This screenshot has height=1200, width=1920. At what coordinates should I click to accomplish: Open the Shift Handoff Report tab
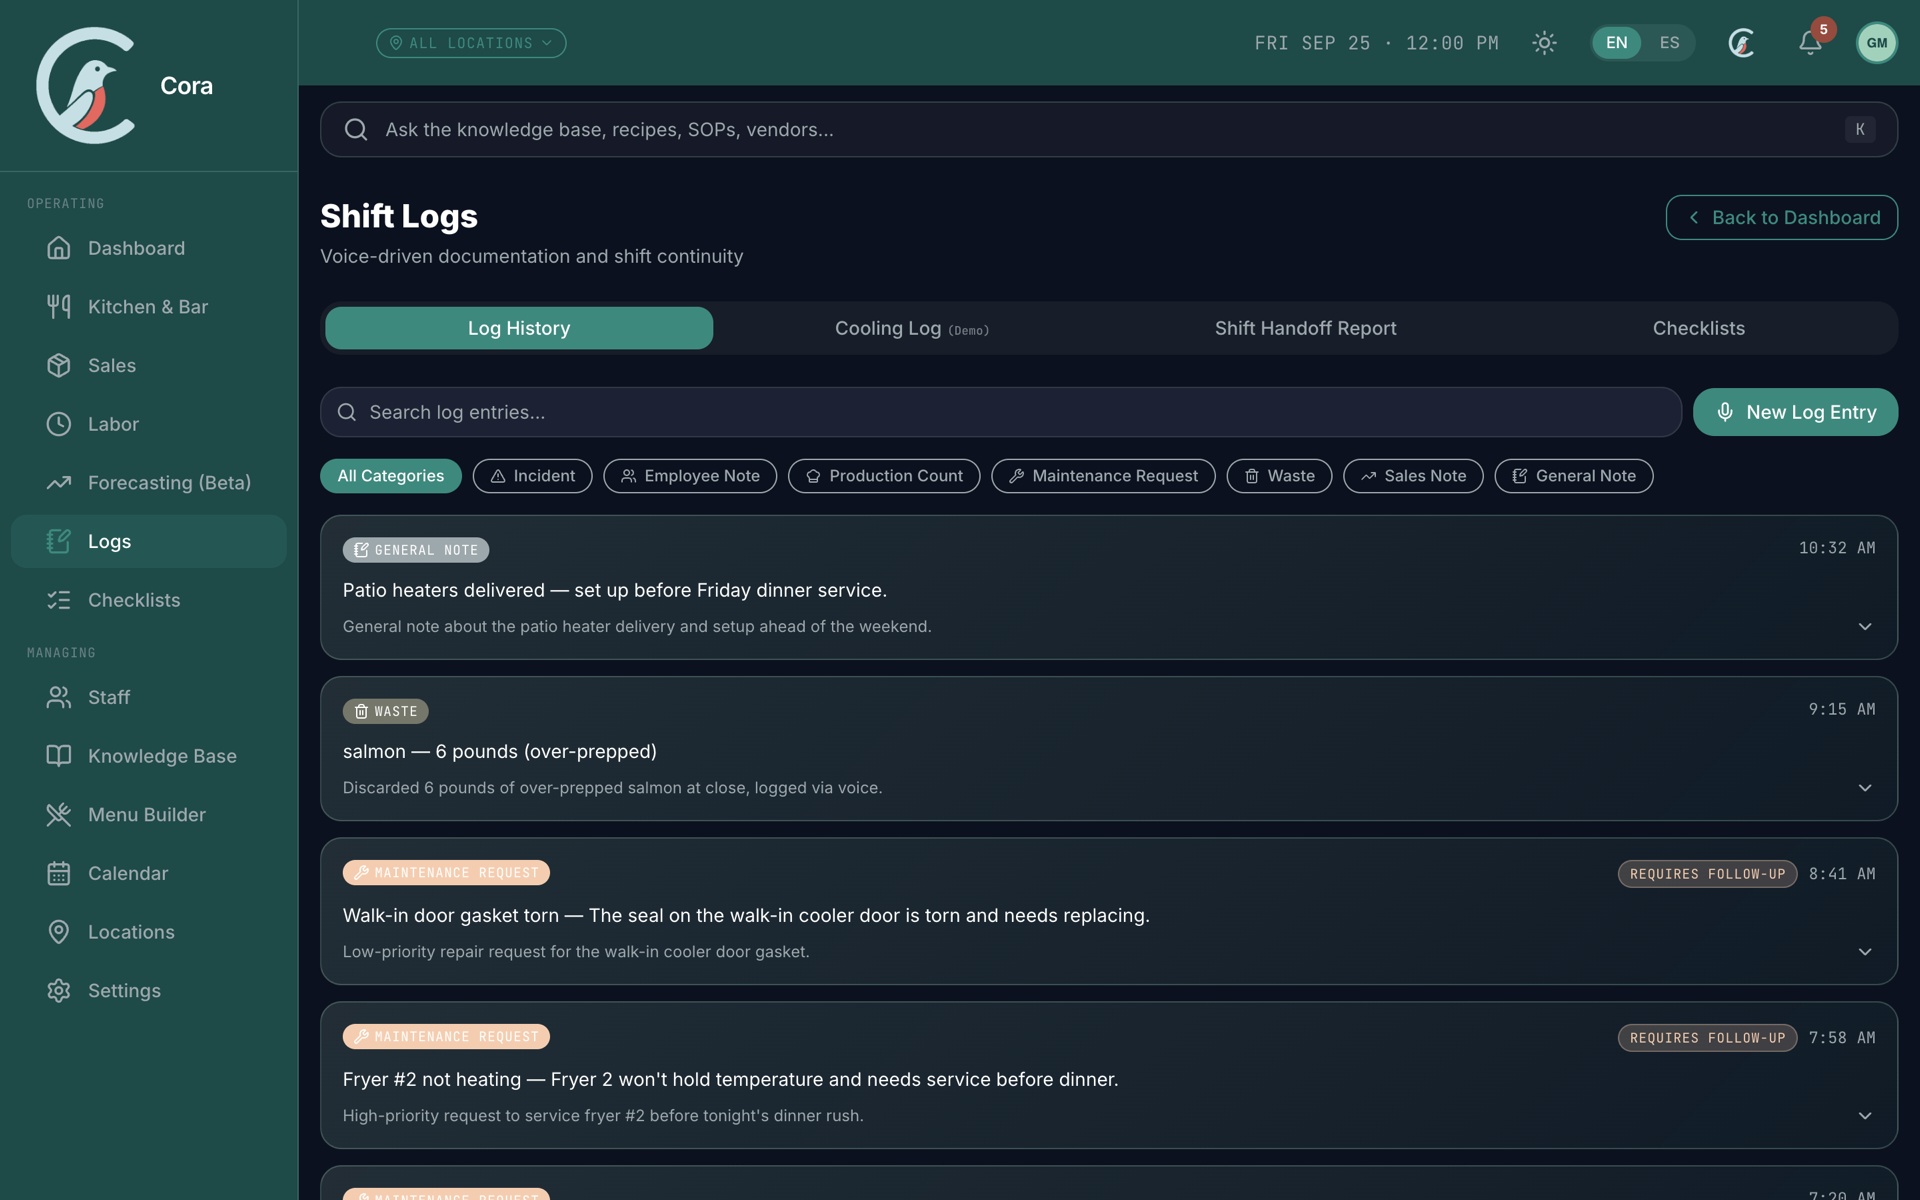(x=1305, y=328)
